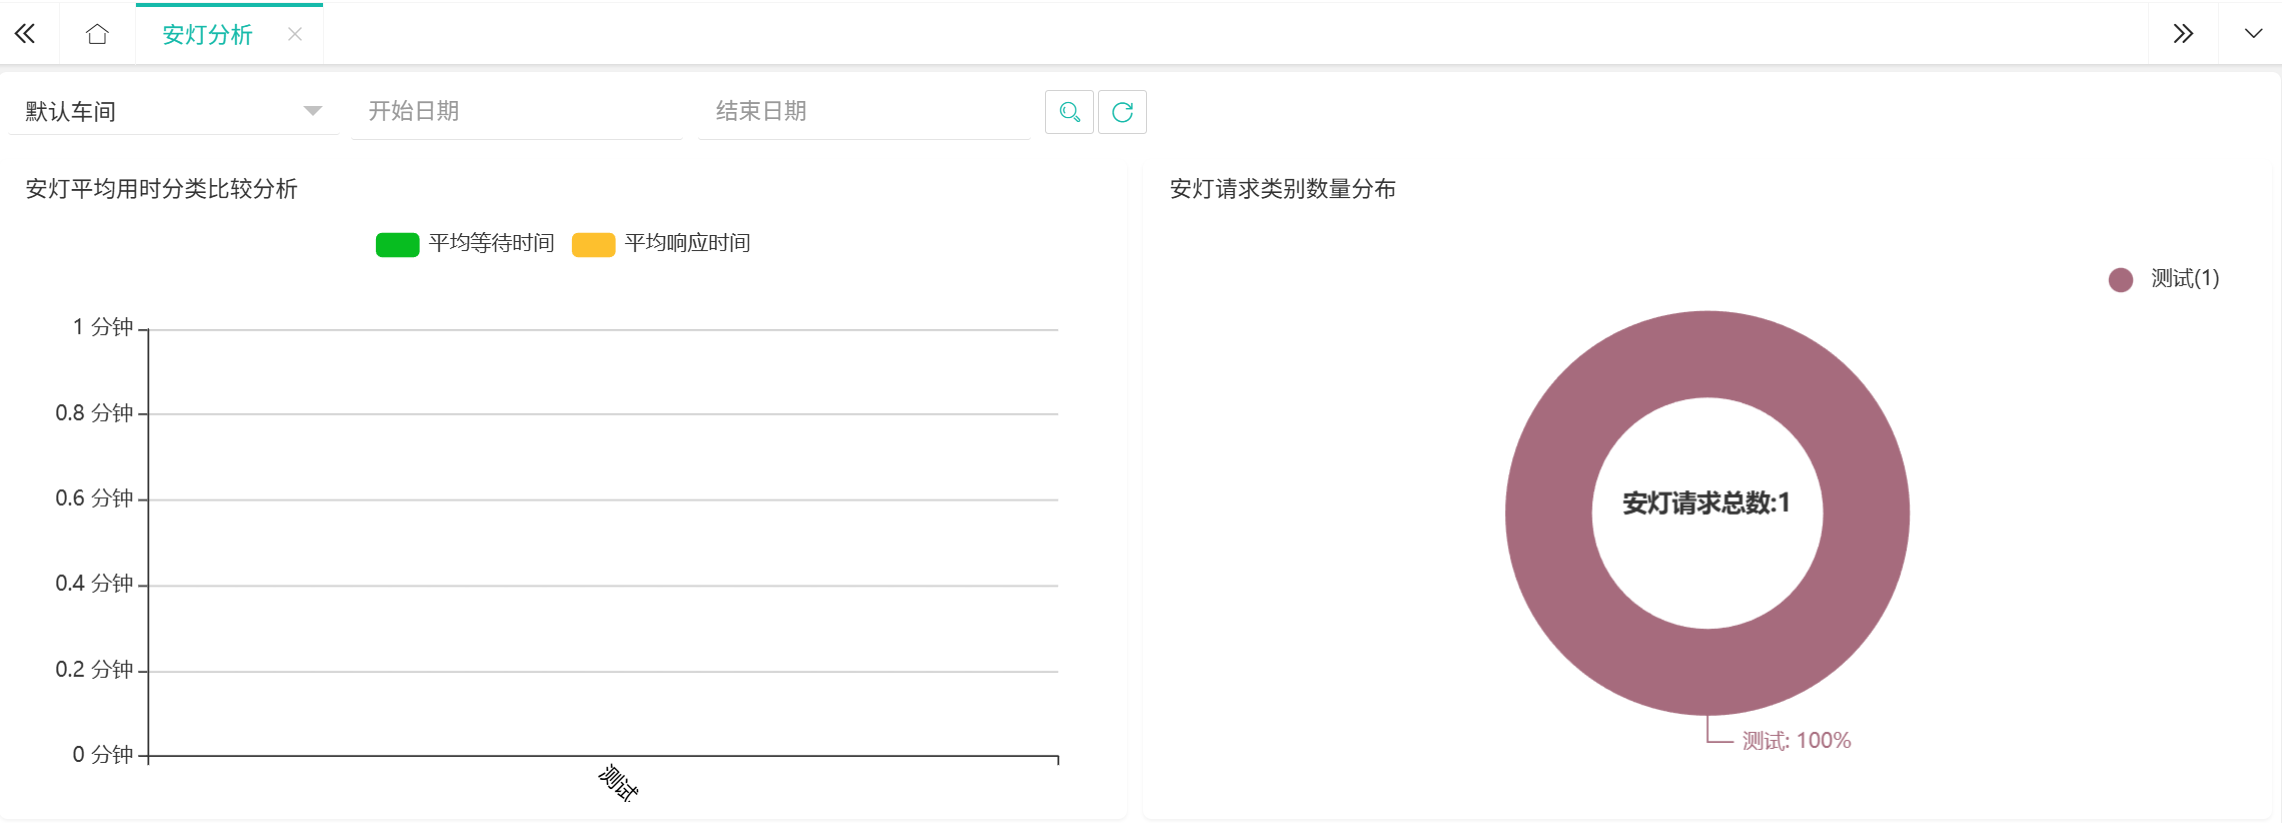The width and height of the screenshot is (2282, 823).
Task: Click the 结束日期 date field
Action: [x=864, y=111]
